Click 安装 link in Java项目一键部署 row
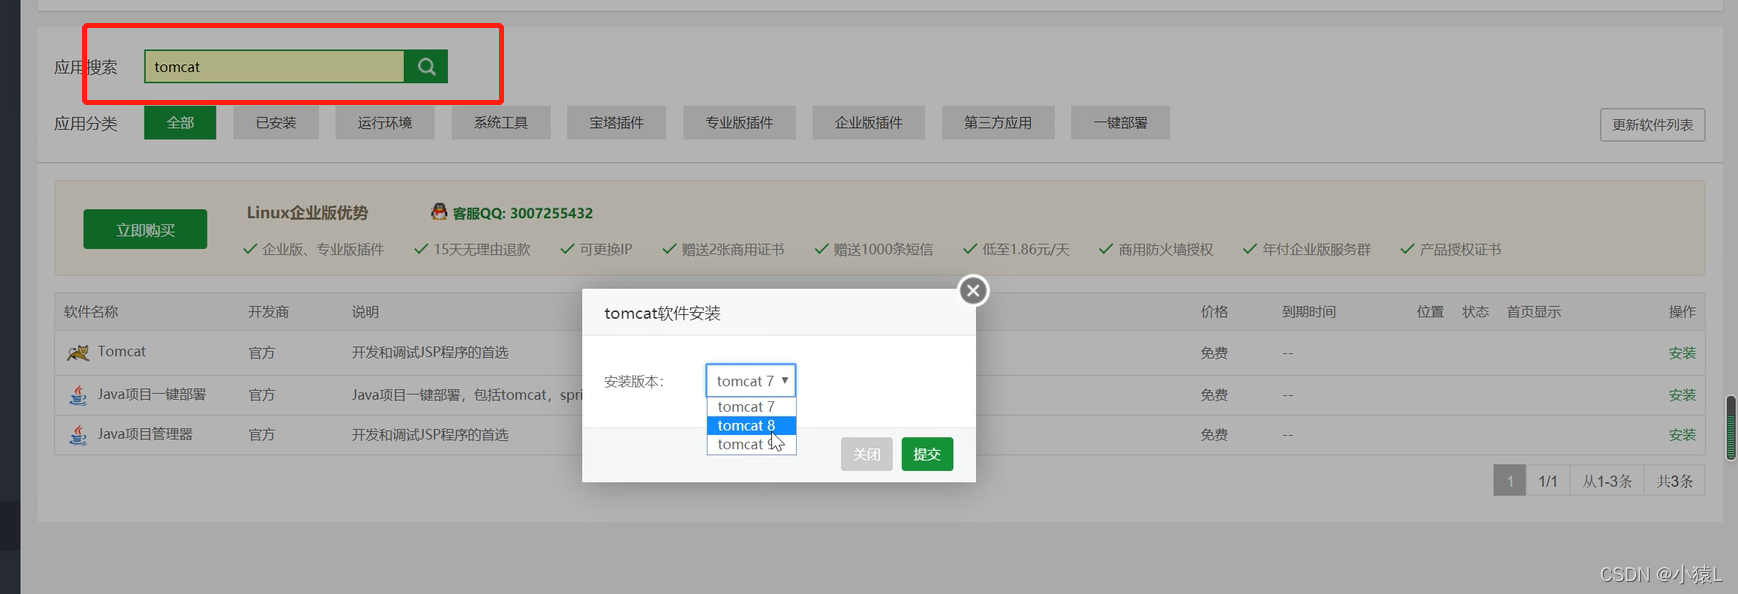The height and width of the screenshot is (594, 1738). (x=1682, y=395)
